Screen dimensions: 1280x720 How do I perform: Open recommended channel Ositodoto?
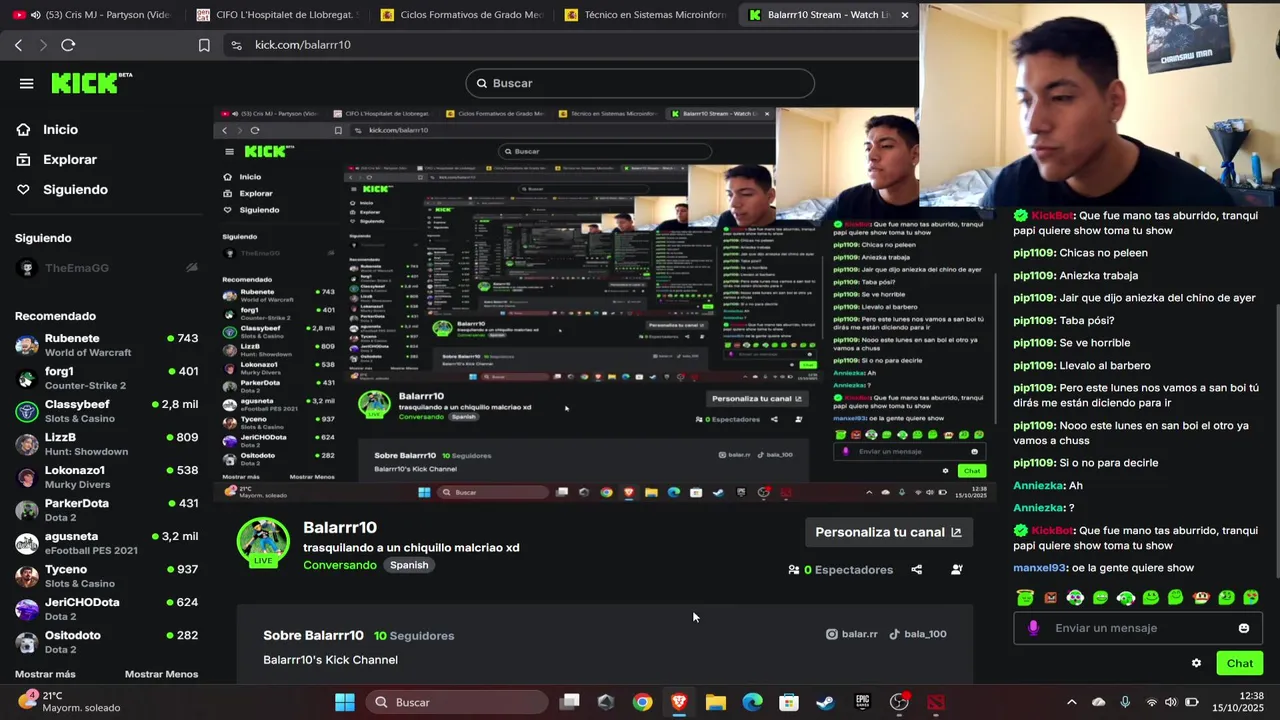pos(106,642)
